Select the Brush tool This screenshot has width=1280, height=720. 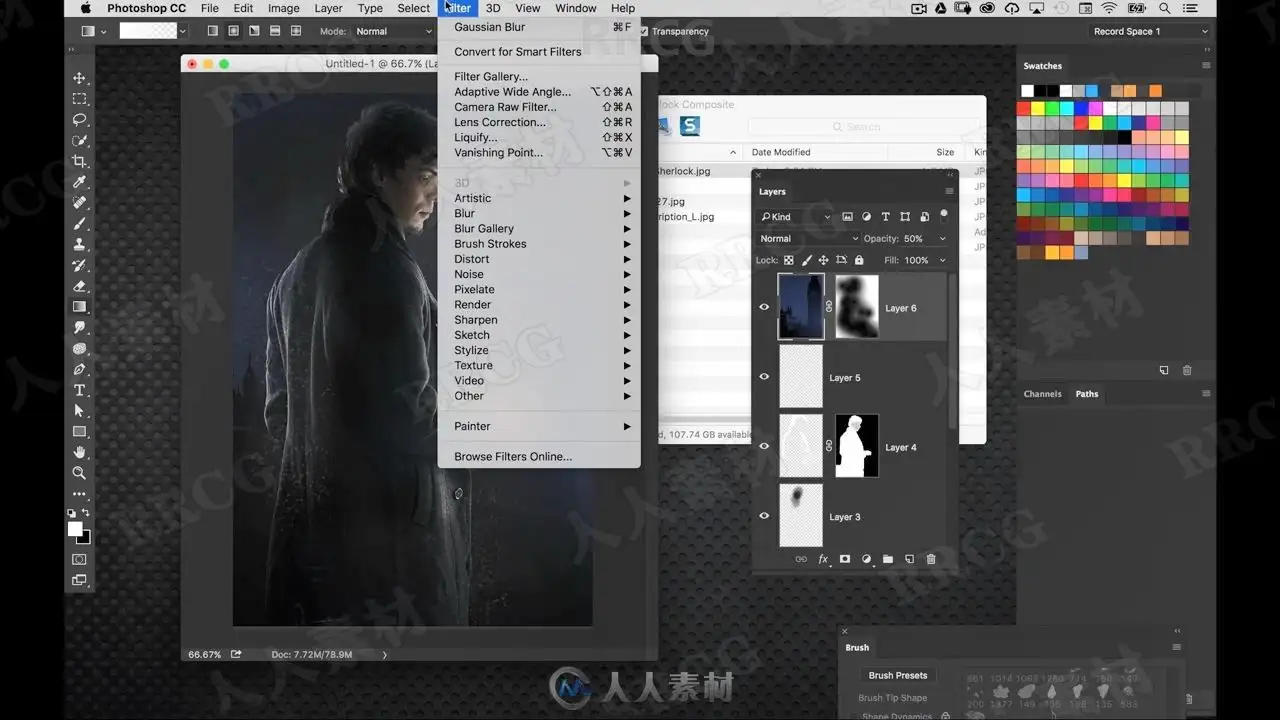click(79, 224)
